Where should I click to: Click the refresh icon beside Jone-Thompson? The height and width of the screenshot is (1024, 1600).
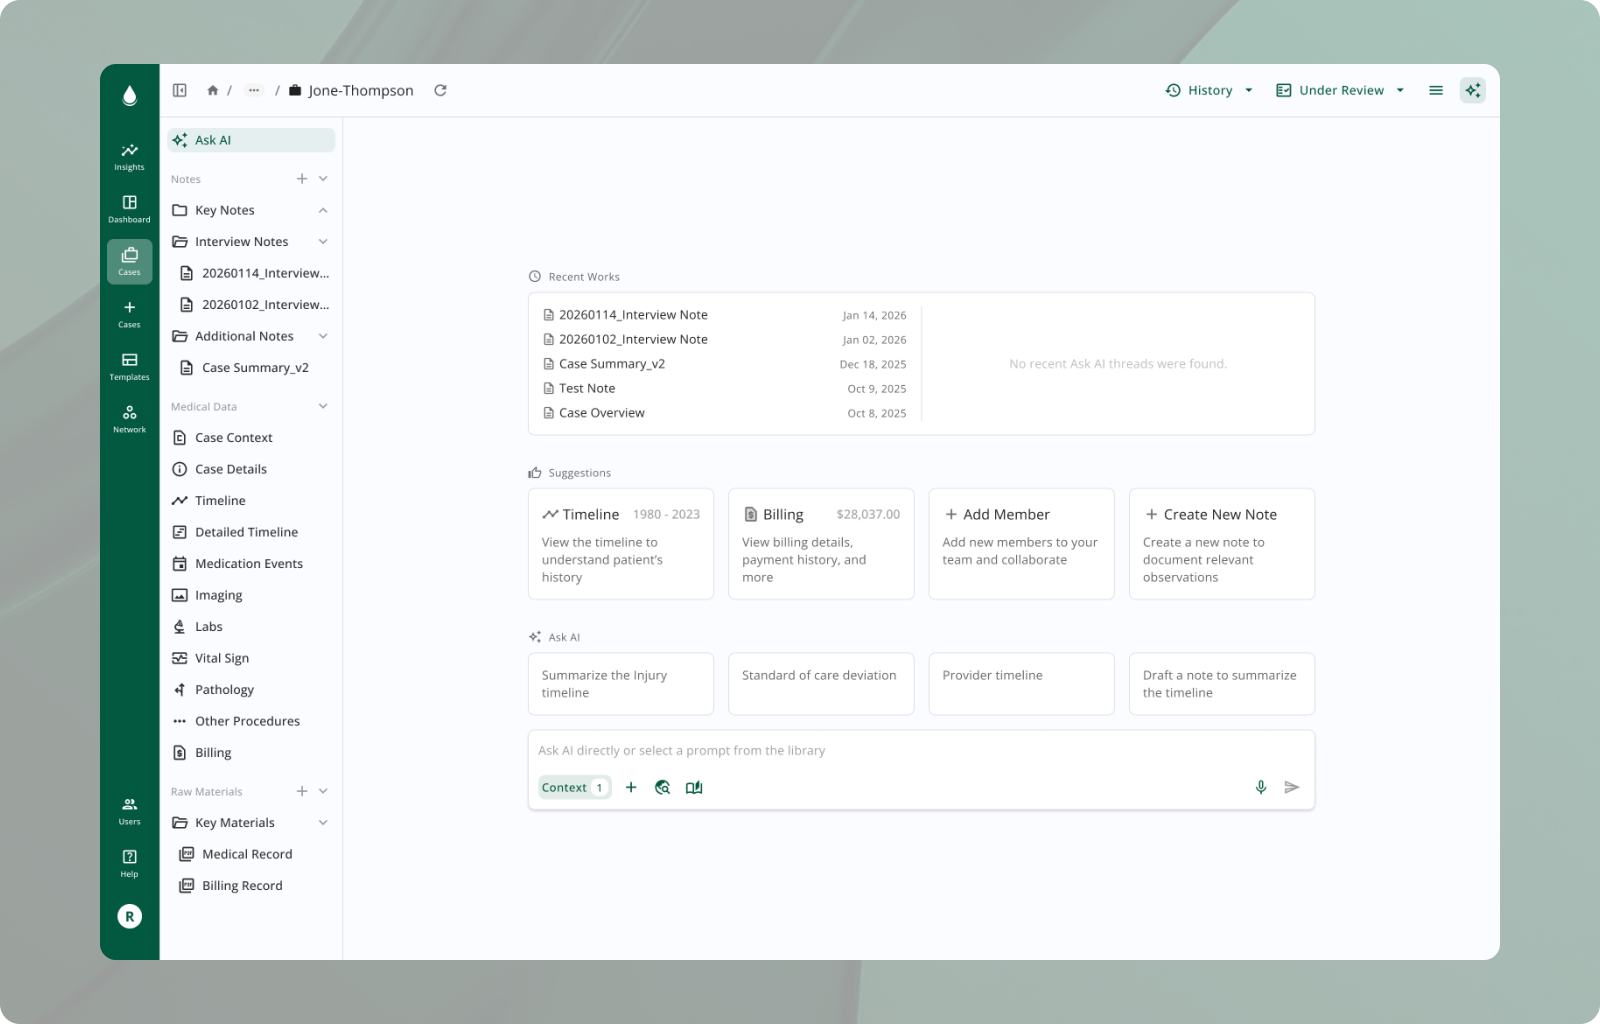(x=440, y=90)
